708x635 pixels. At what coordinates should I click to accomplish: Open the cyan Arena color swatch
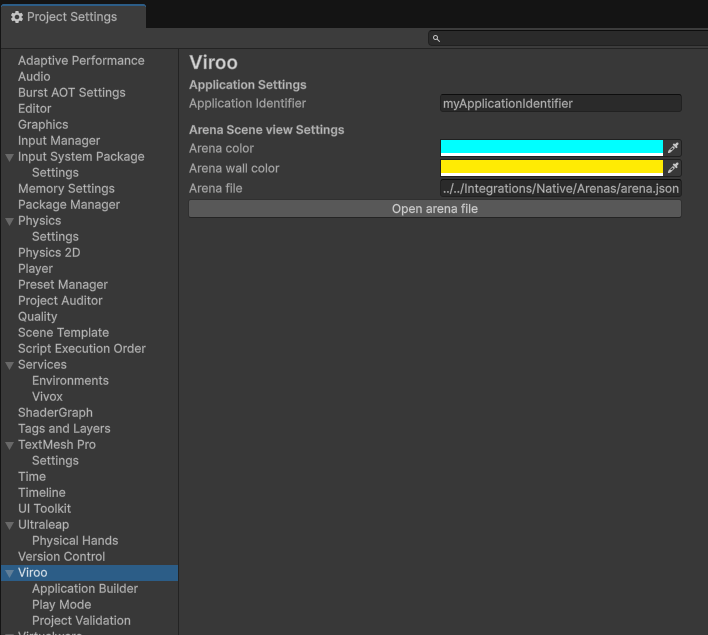pos(551,148)
